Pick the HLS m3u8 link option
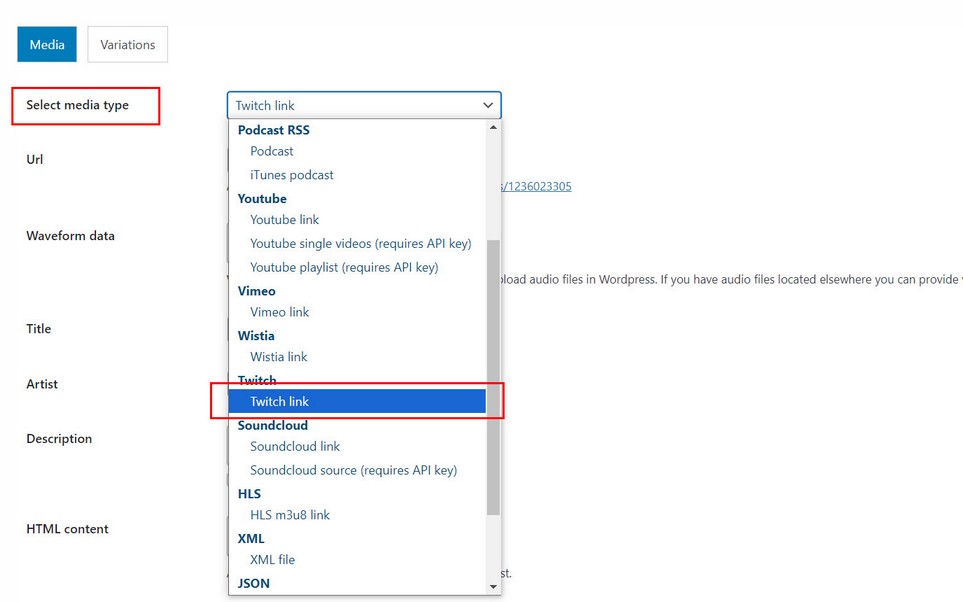Image resolution: width=963 pixels, height=602 pixels. (x=357, y=515)
